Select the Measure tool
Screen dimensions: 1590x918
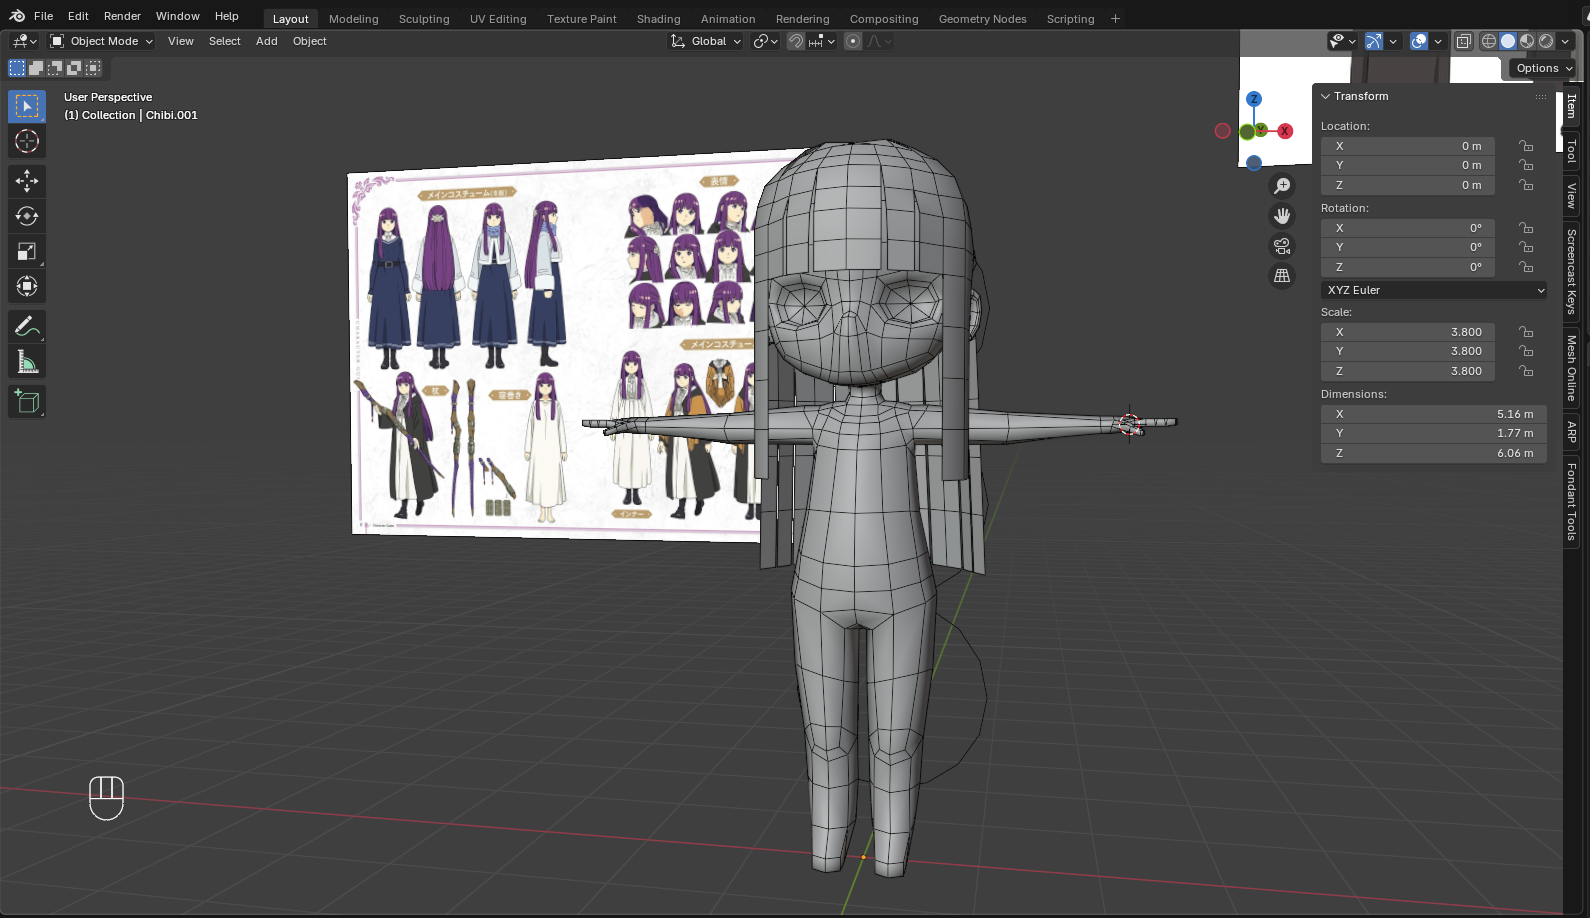tap(27, 363)
